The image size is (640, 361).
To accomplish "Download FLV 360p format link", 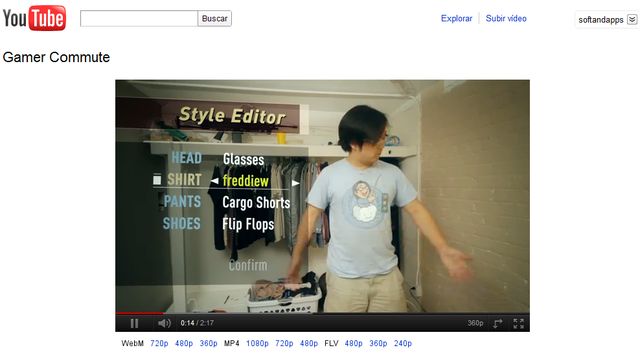I will click(378, 343).
